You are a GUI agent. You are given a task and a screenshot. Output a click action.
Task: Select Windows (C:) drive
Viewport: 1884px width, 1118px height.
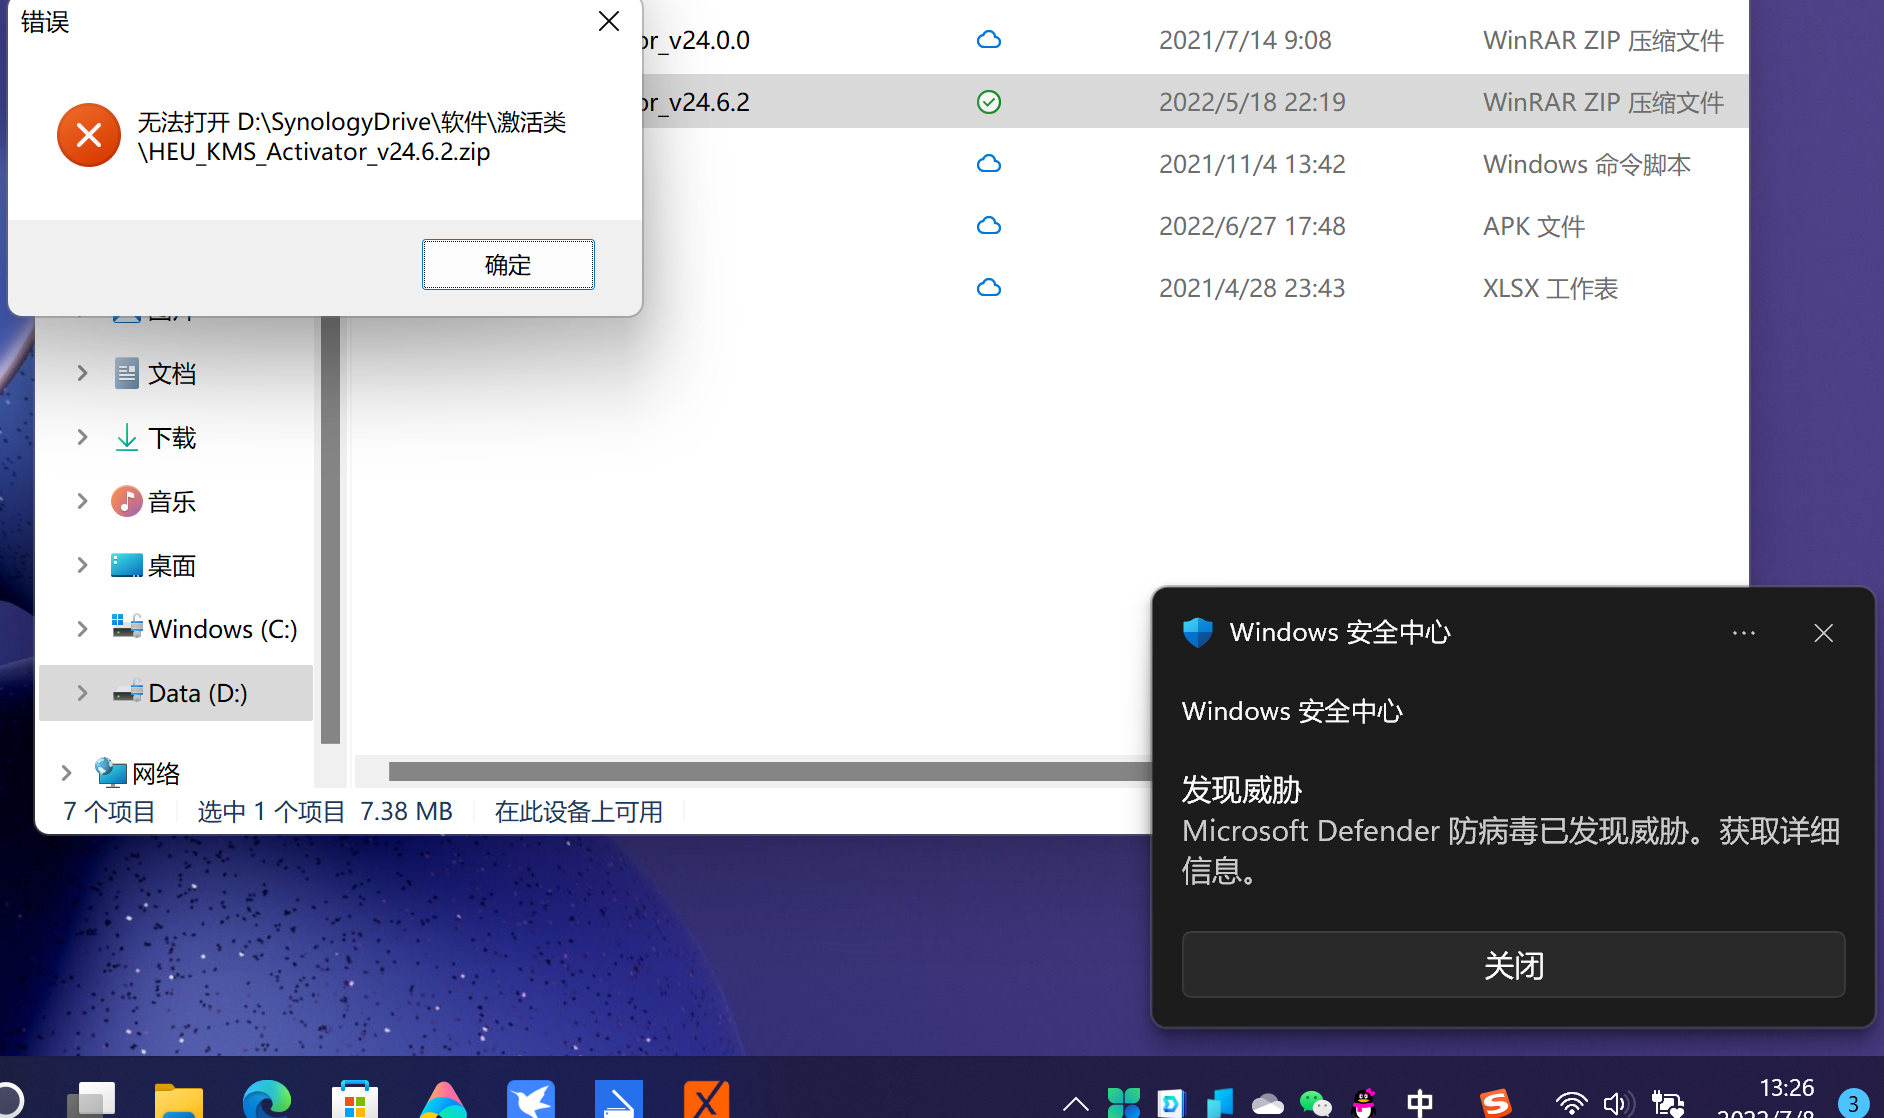pos(204,629)
